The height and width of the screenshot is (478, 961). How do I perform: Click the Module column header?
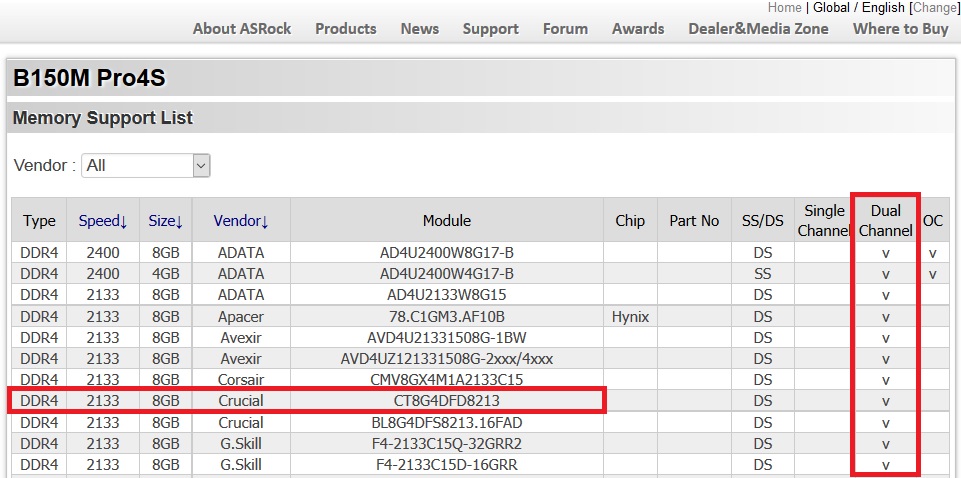pos(447,221)
